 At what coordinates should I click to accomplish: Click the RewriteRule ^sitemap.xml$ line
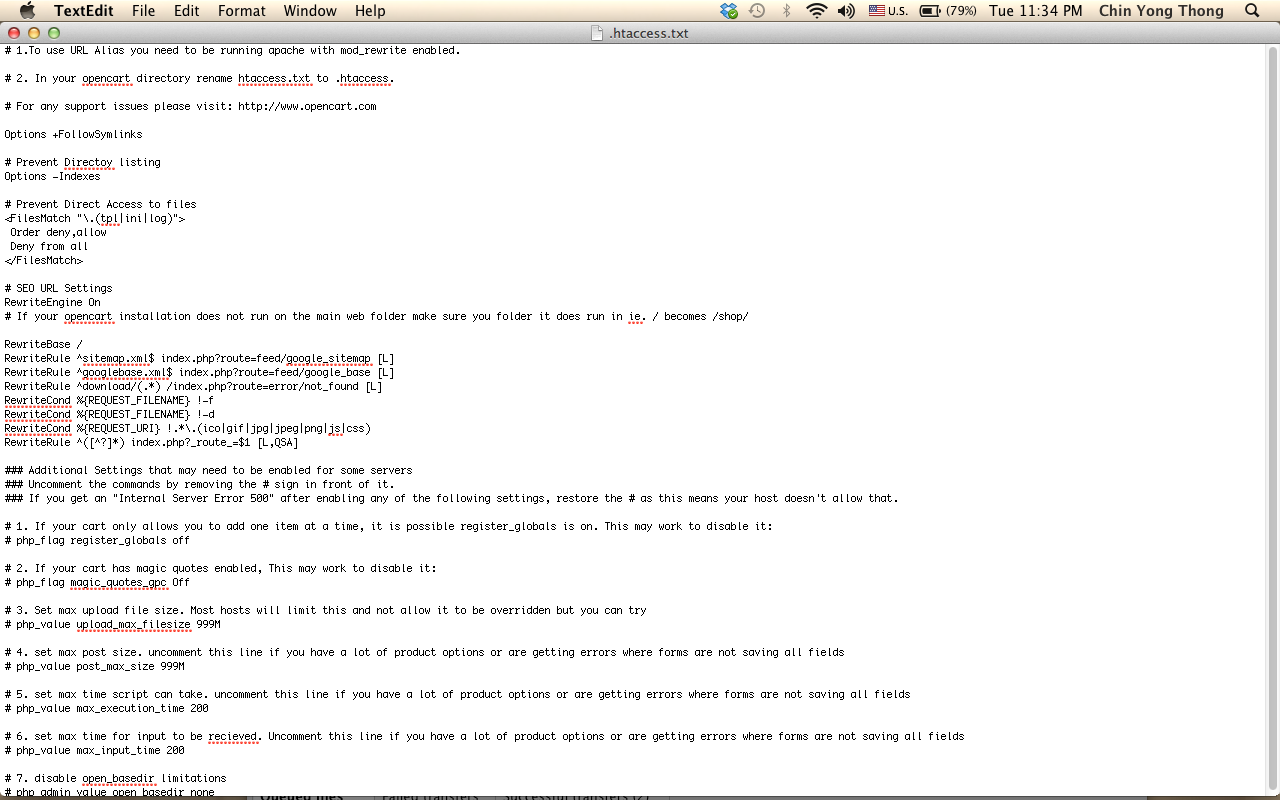199,358
